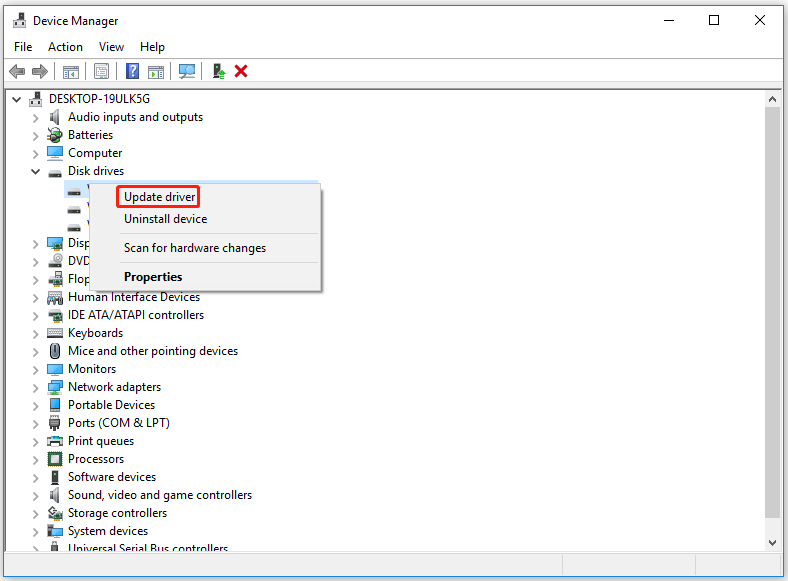Click the Keyboards category icon
This screenshot has width=788, height=581.
click(x=55, y=333)
